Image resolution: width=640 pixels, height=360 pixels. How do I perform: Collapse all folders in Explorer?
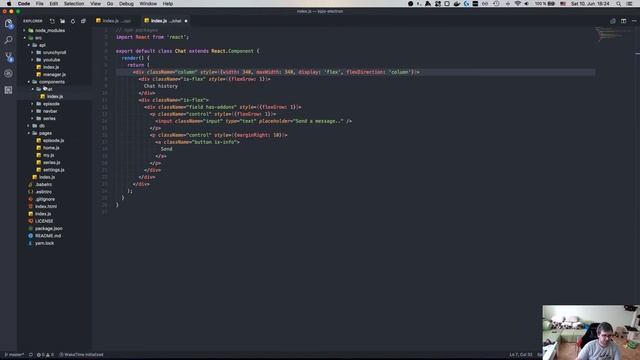[83, 21]
